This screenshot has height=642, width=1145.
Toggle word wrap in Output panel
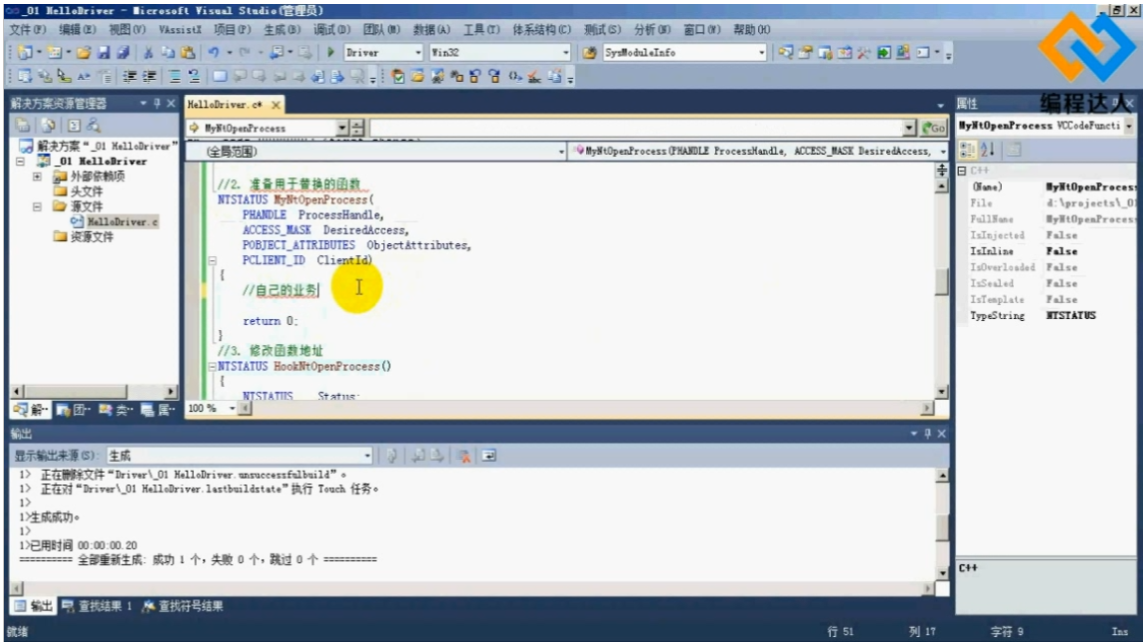point(490,455)
